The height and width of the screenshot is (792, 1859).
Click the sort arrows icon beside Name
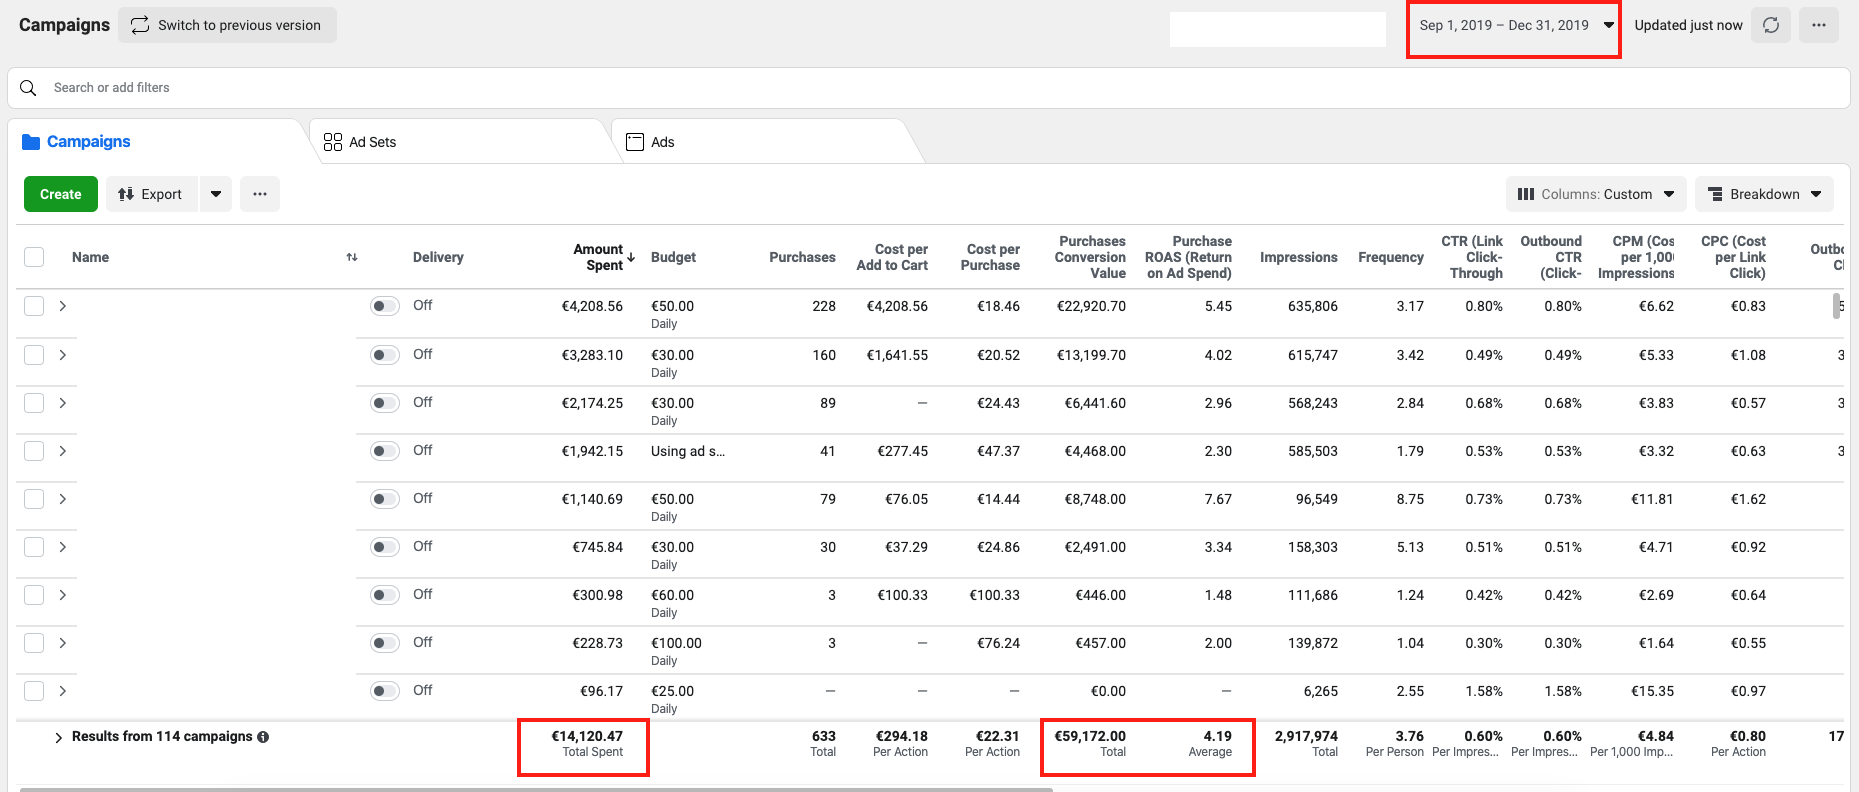point(352,257)
